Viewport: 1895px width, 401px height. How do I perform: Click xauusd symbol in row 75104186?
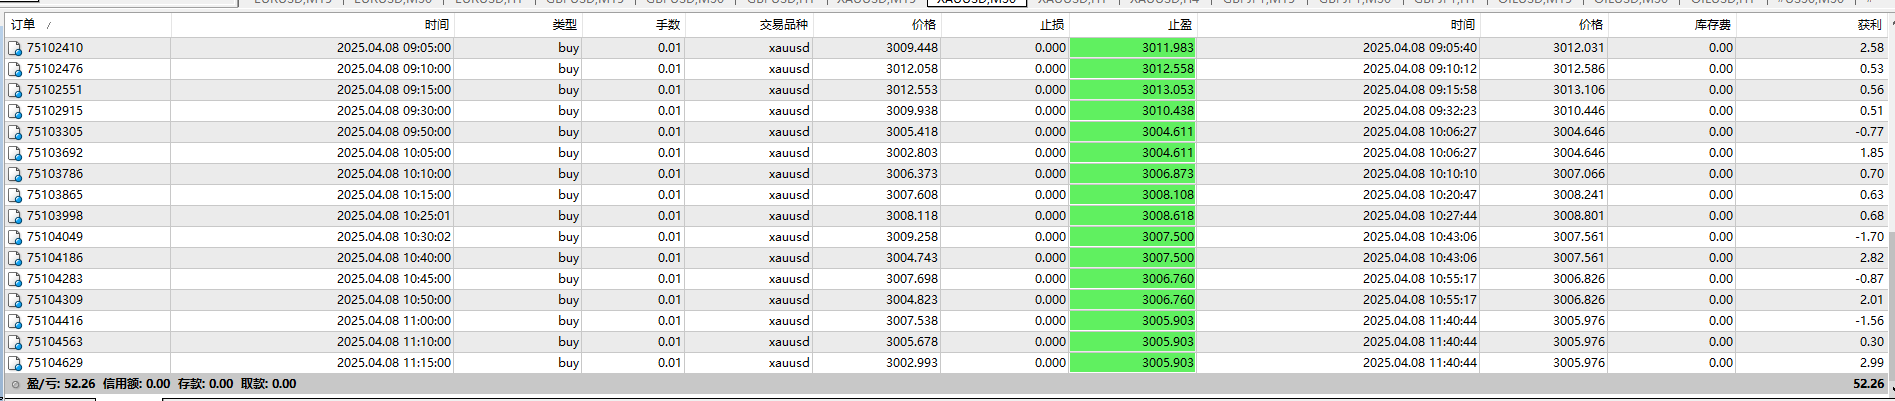point(789,258)
